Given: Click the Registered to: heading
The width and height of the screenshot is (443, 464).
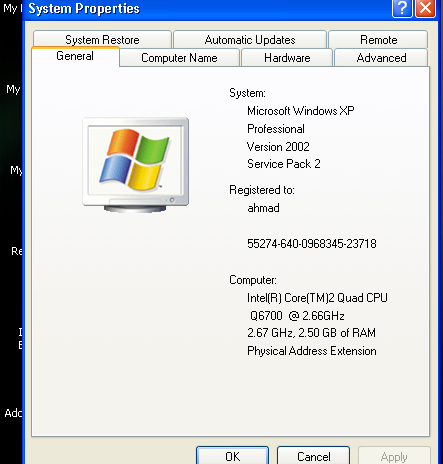Looking at the screenshot, I should tap(262, 190).
